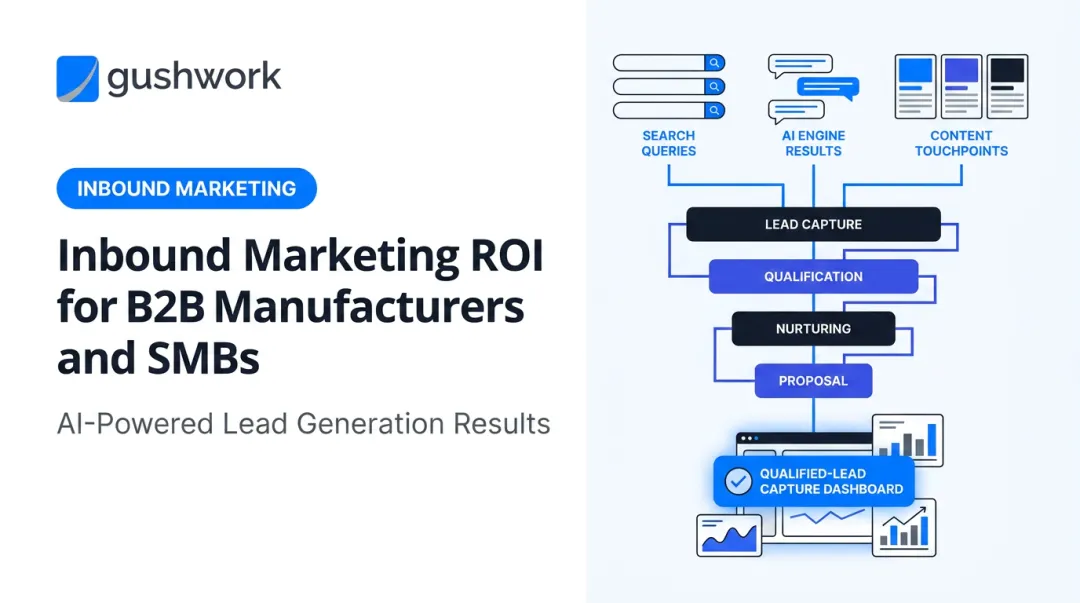Click the gushwork logo icon

coord(77,79)
